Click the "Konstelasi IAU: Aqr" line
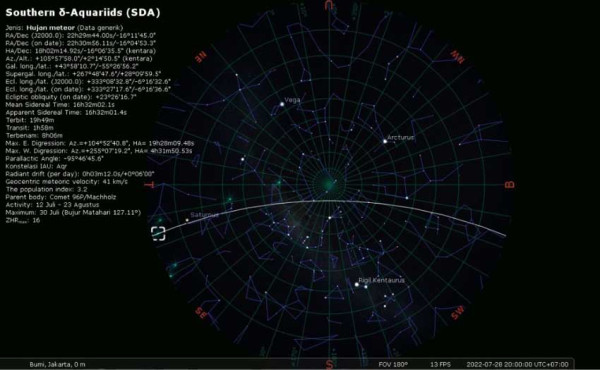The width and height of the screenshot is (600, 370). (x=36, y=166)
